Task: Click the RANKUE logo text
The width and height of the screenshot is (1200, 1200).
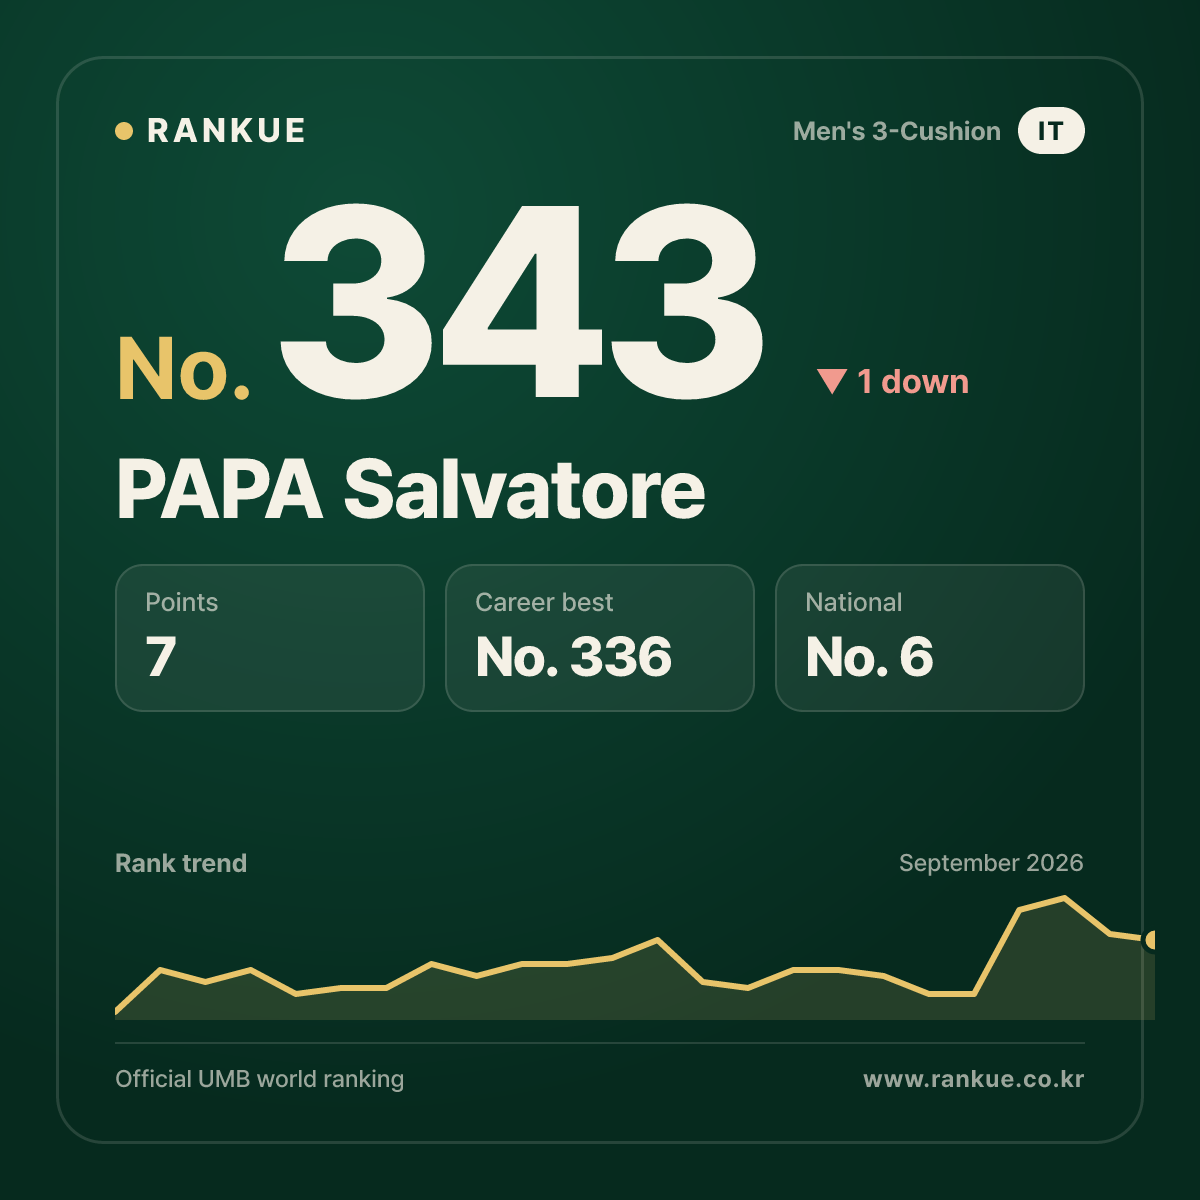Action: click(226, 131)
